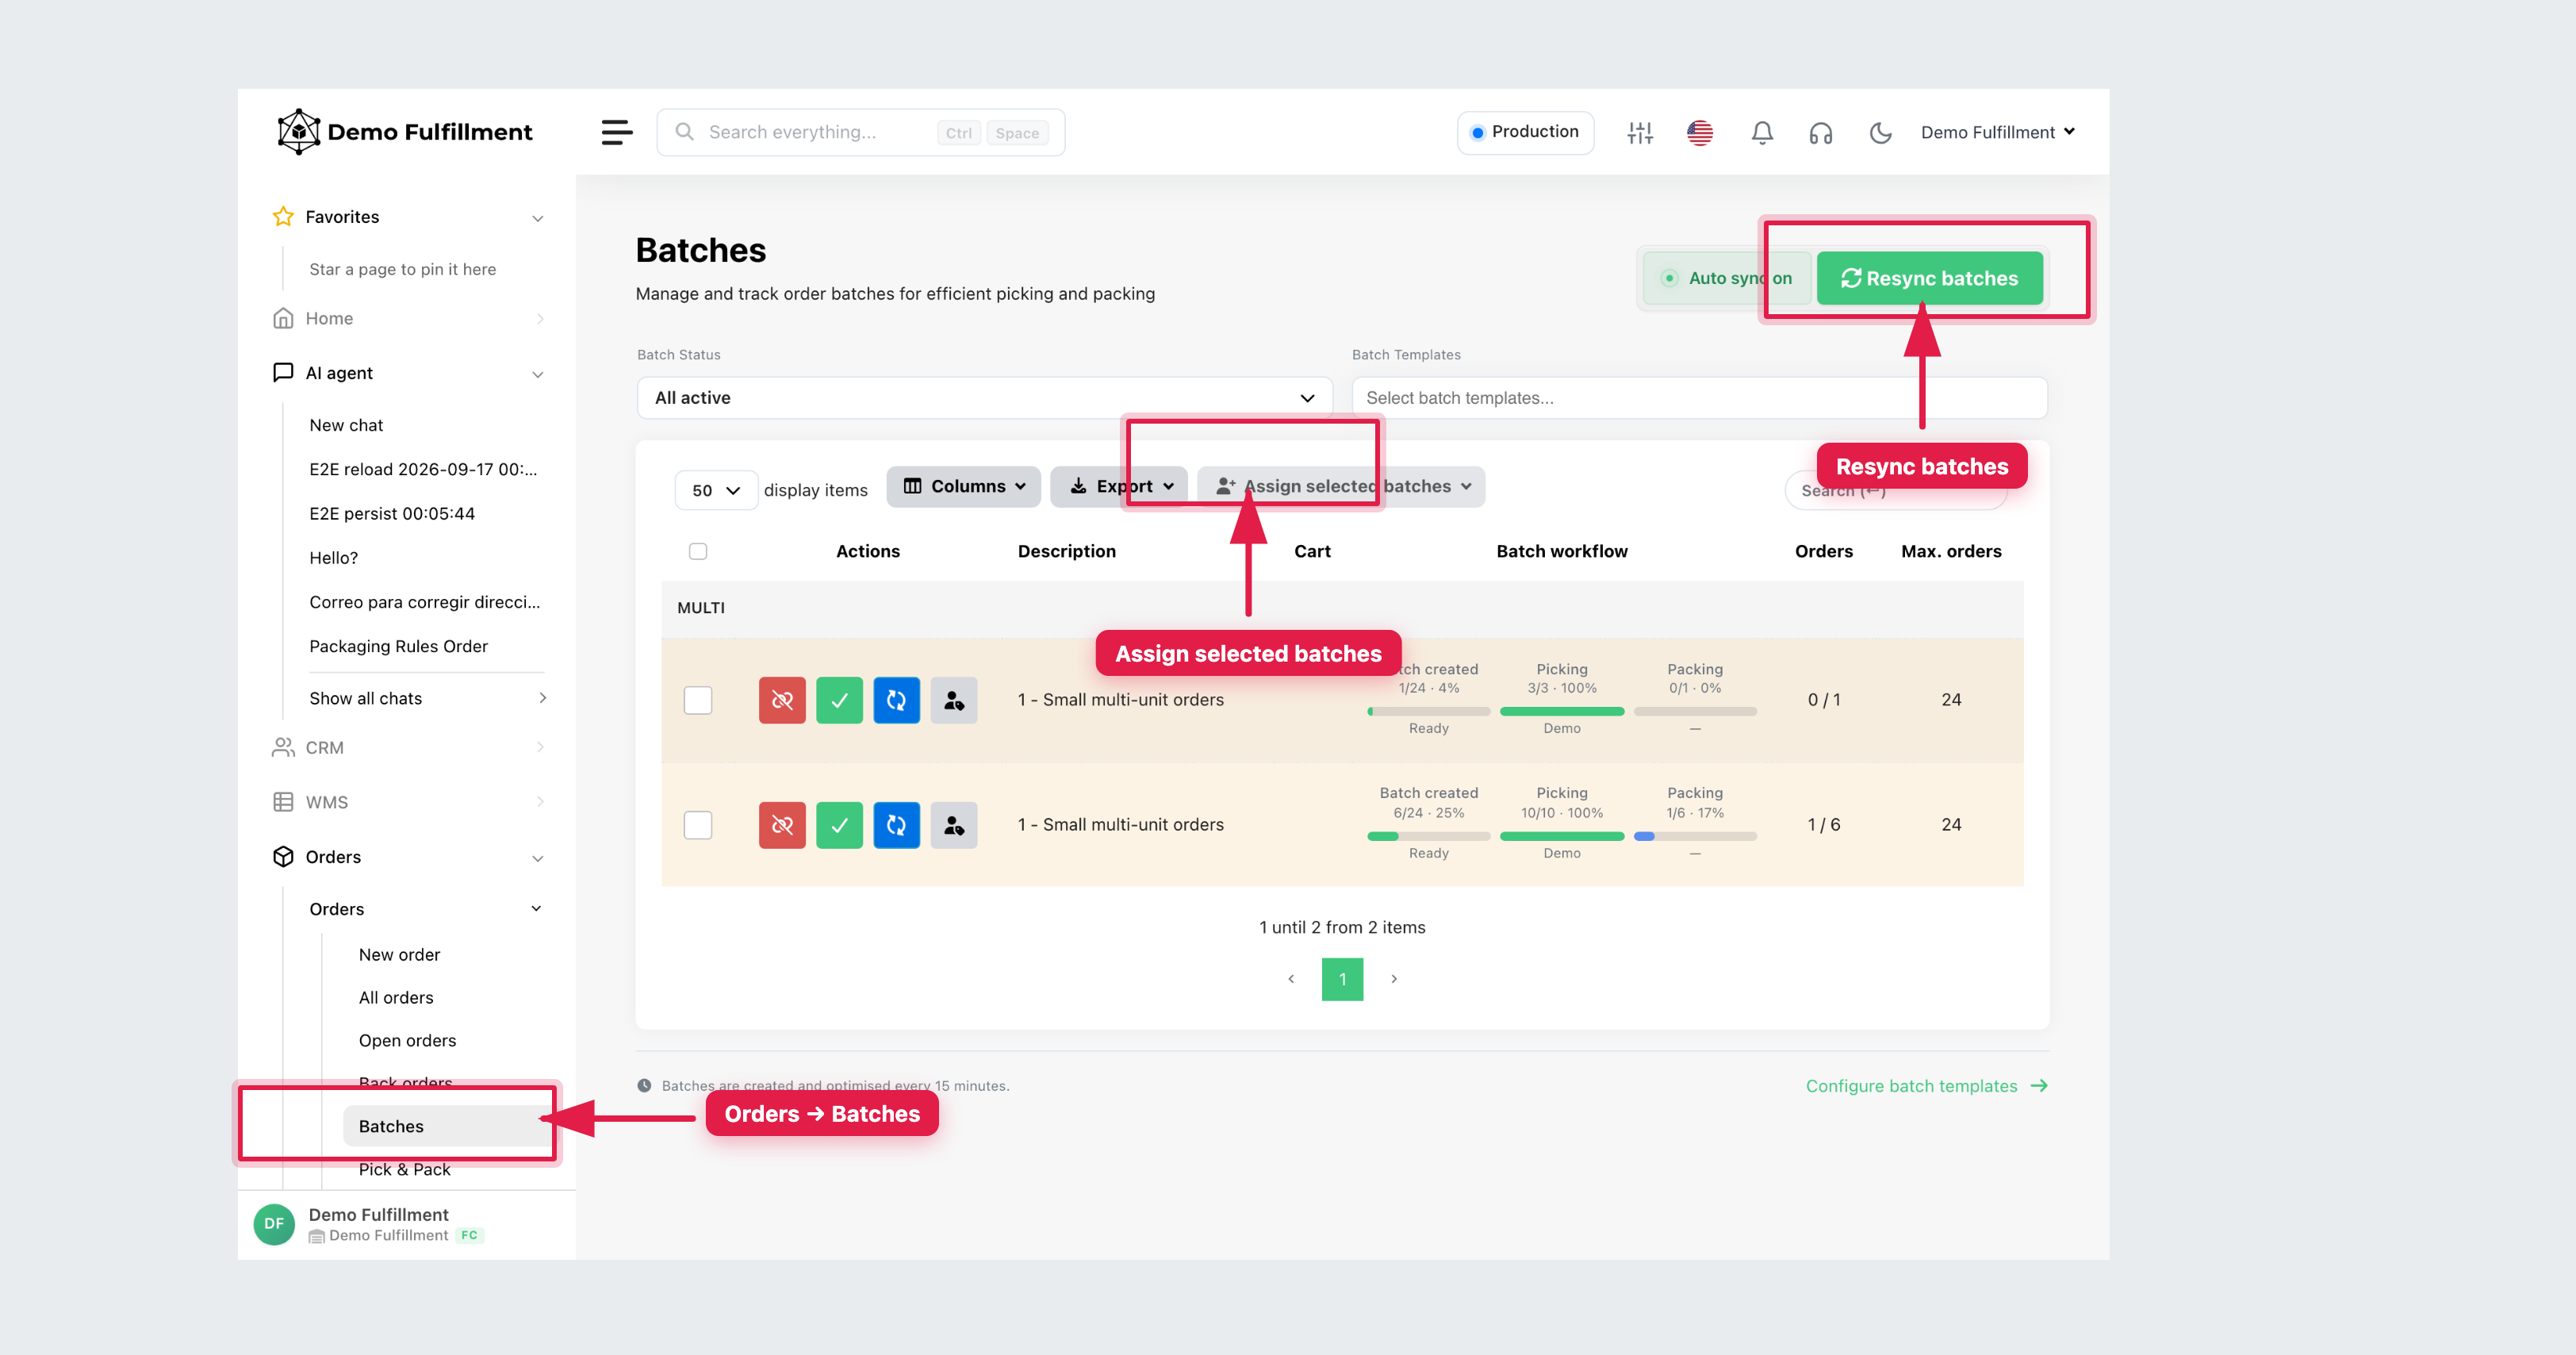Tick the checkbox of the 0 / 1 orders batch
The width and height of the screenshot is (2576, 1355).
[698, 700]
